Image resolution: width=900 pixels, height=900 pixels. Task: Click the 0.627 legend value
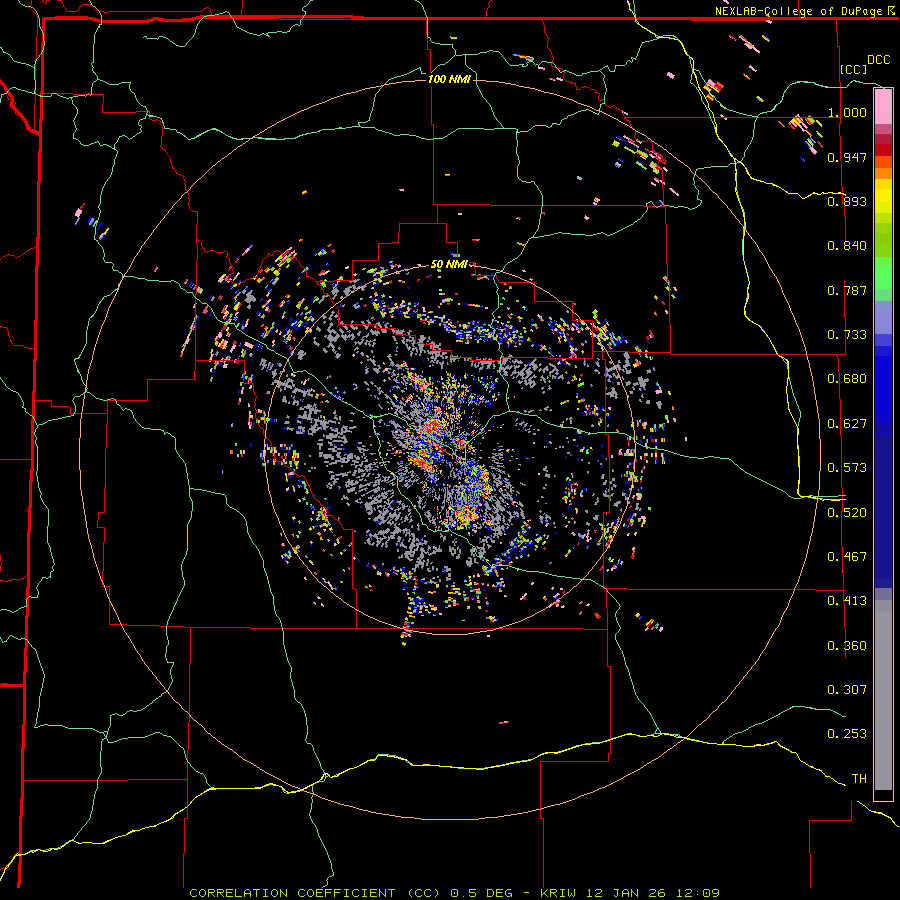click(847, 424)
